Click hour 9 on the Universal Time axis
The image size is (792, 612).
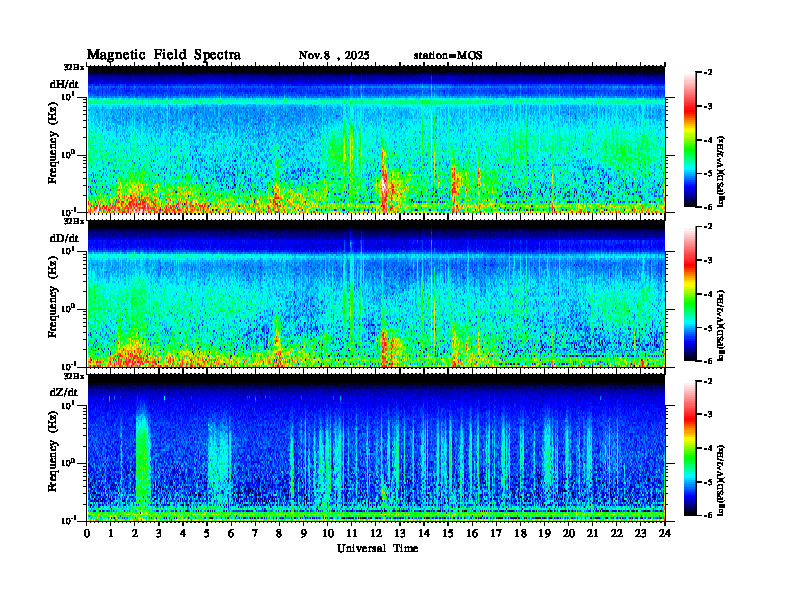(x=304, y=534)
